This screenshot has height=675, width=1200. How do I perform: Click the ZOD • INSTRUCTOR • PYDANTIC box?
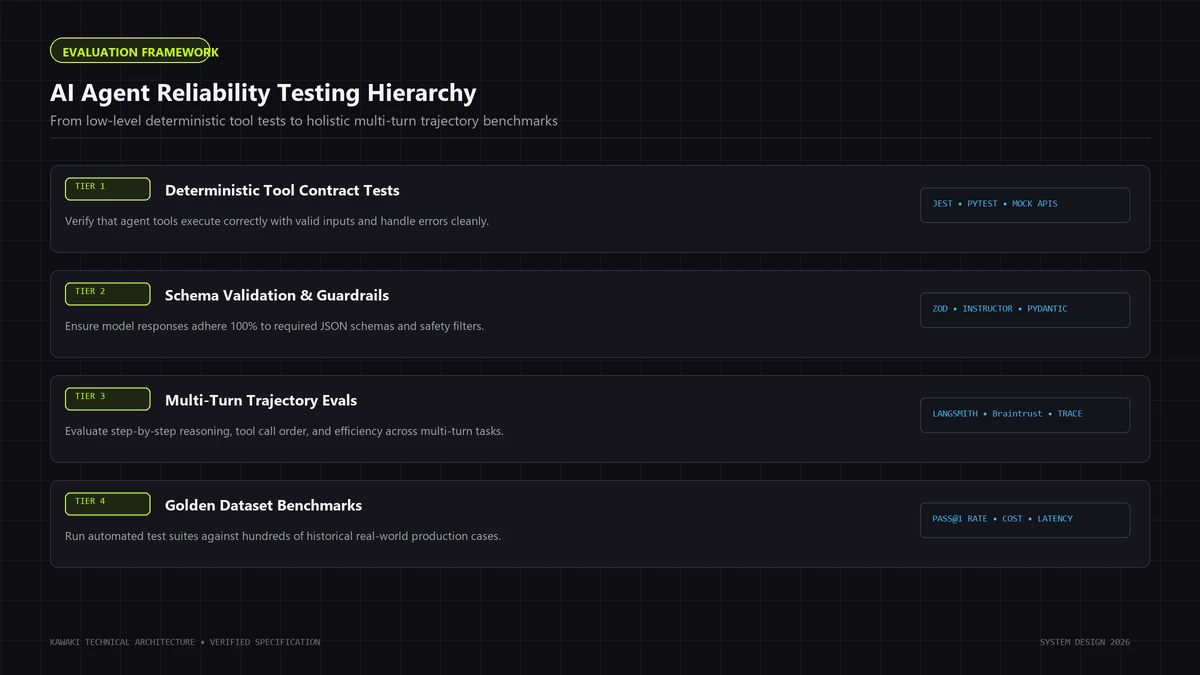pyautogui.click(x=1025, y=310)
